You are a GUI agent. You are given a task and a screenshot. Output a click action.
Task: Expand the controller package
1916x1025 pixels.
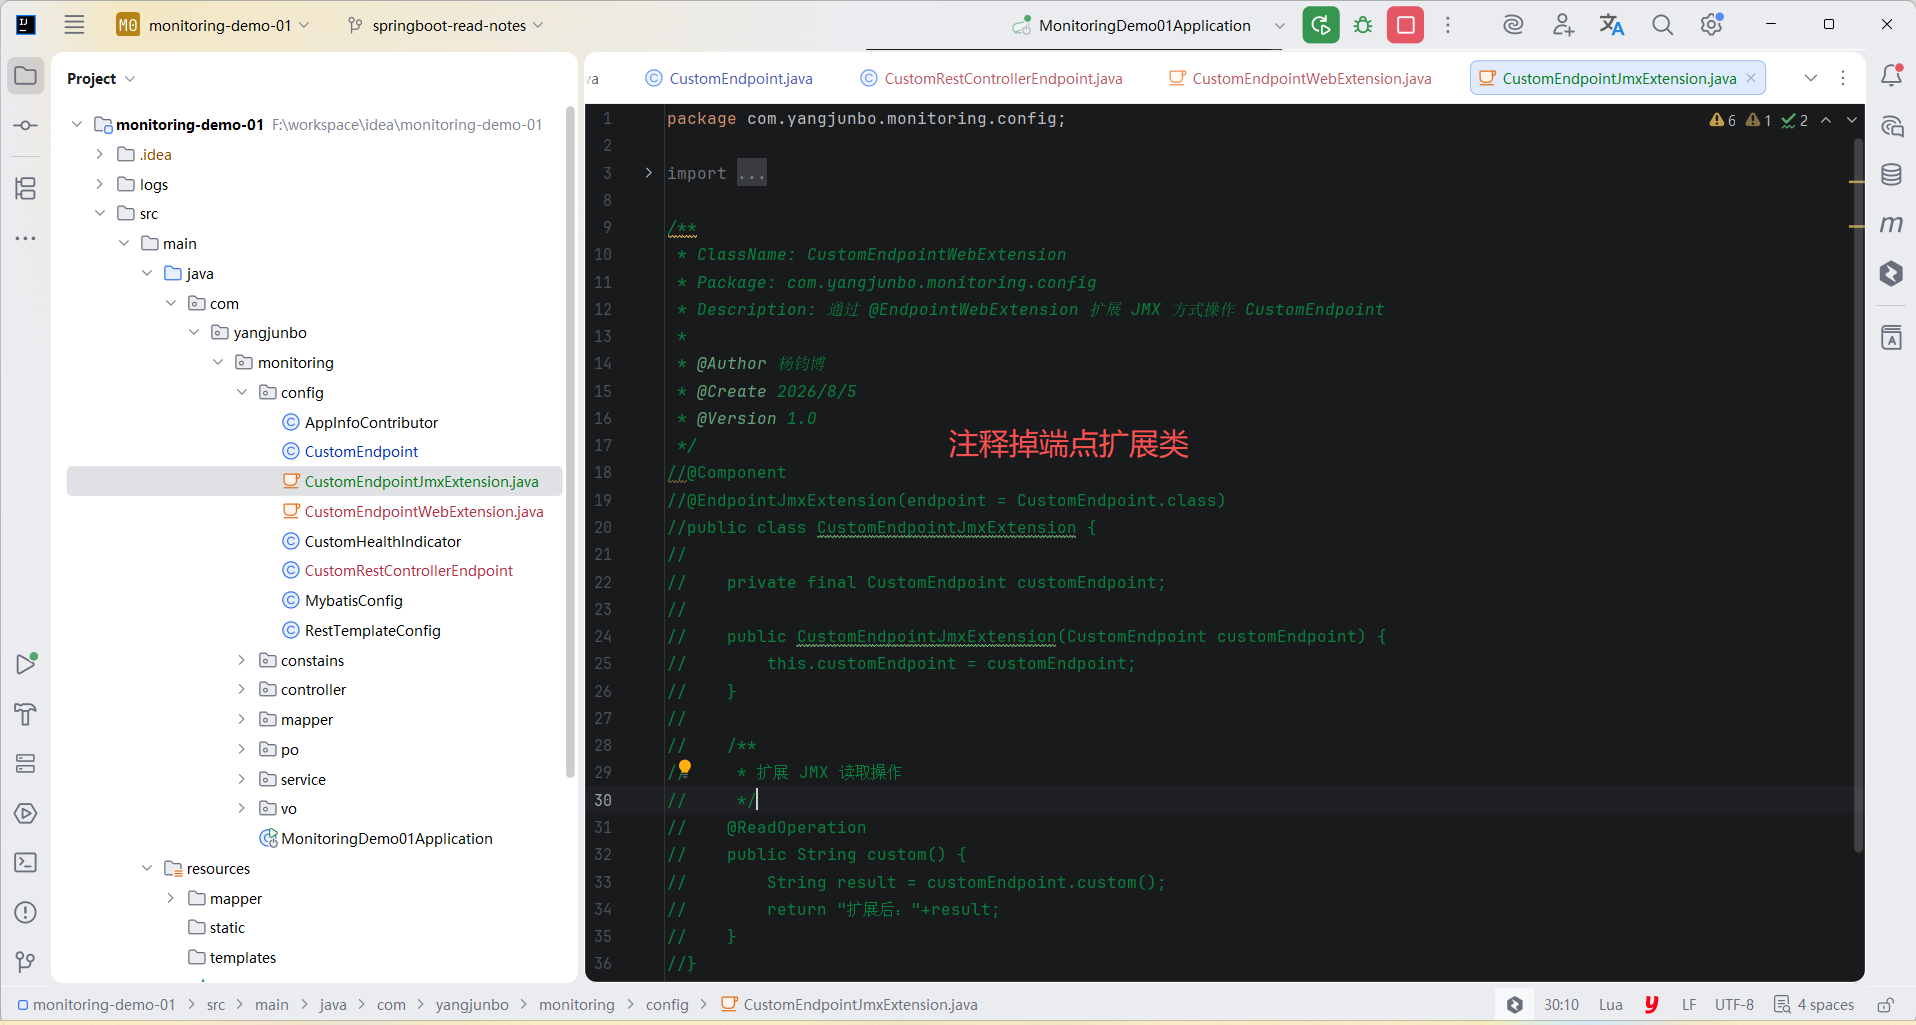[242, 689]
